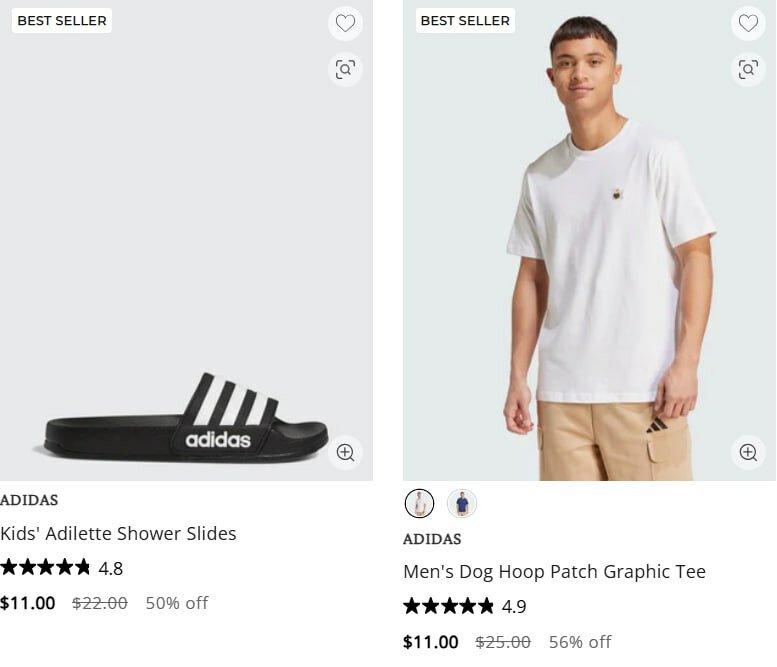Click the $11.00 price of the slides
The width and height of the screenshot is (777, 667).
point(28,603)
